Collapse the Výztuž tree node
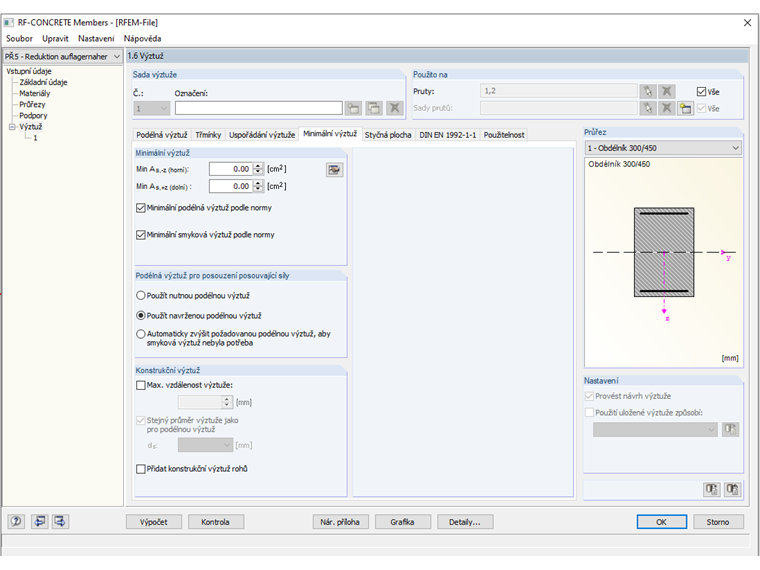The image size is (760, 570). [x=12, y=127]
